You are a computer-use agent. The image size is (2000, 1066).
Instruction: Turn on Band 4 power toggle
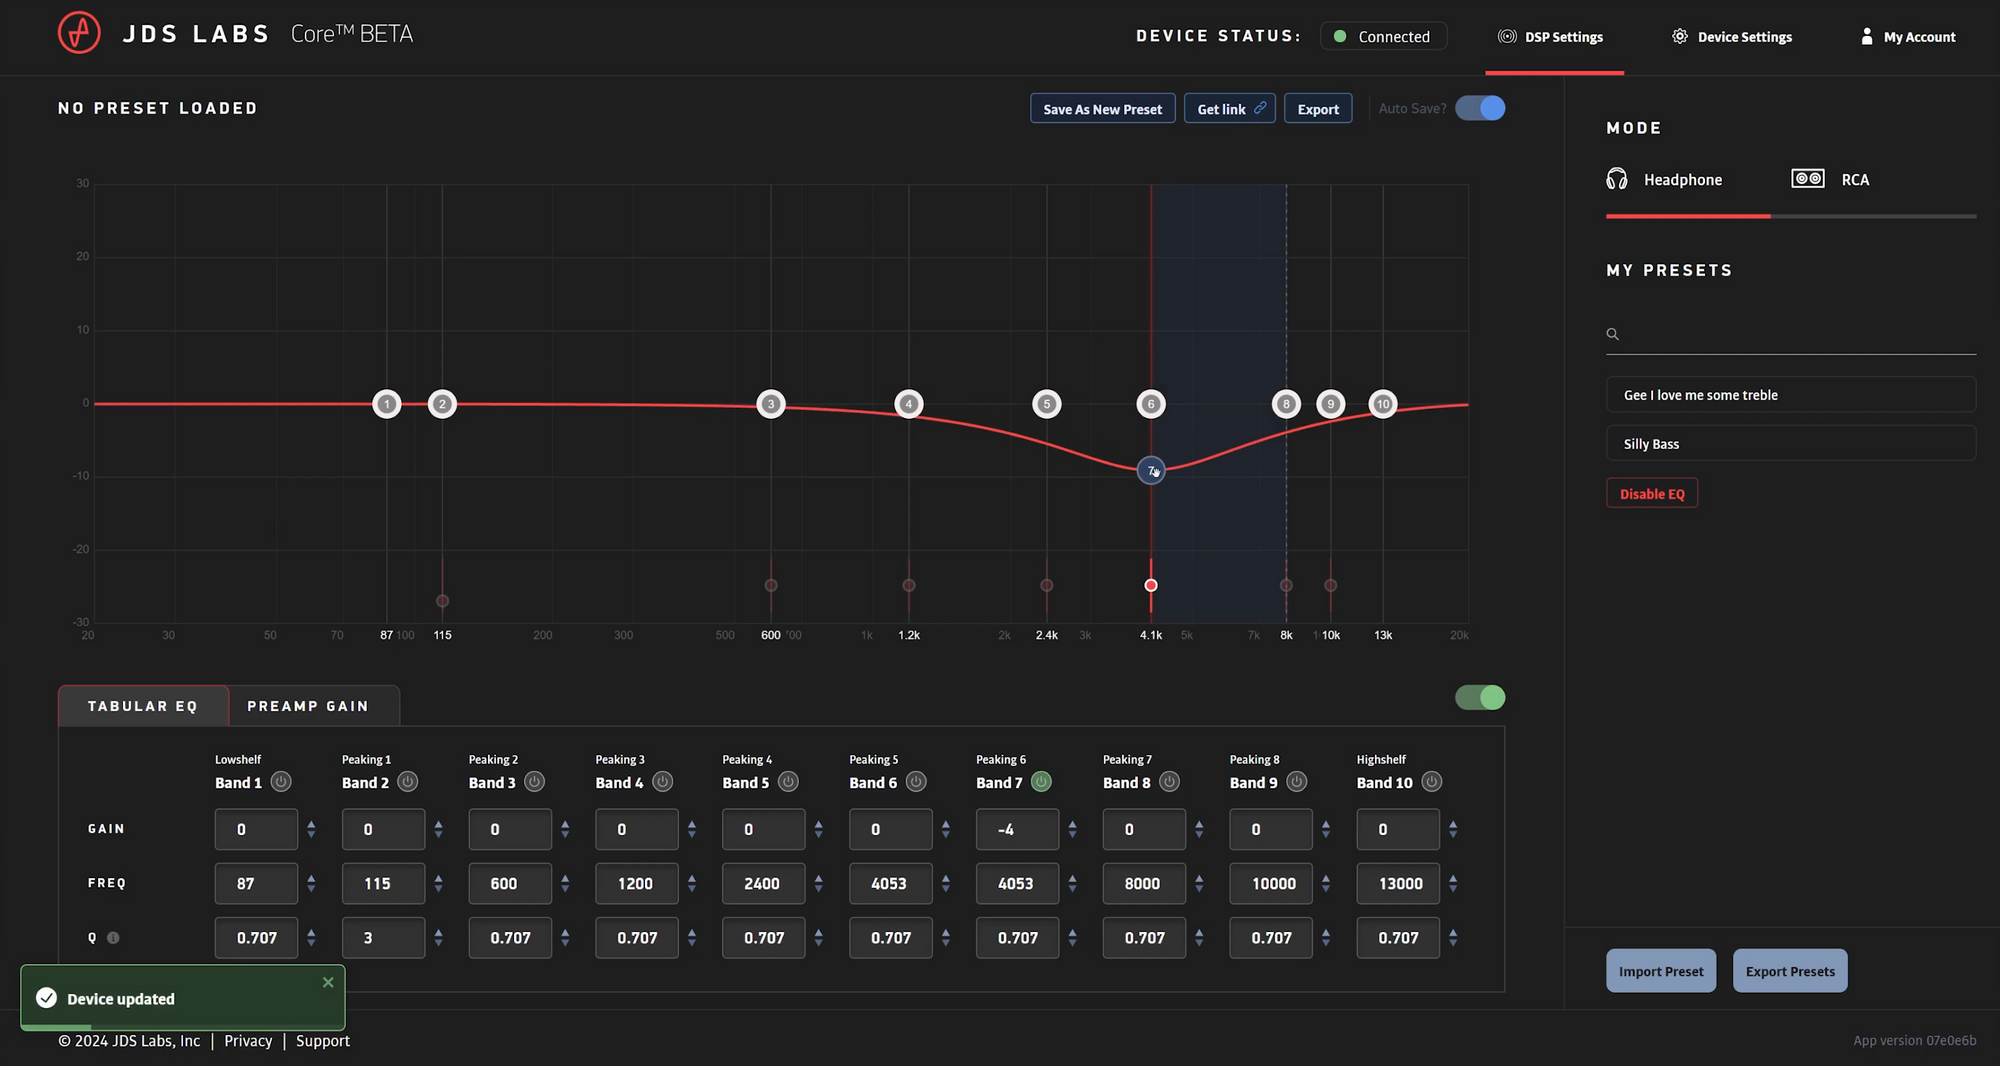pos(662,782)
